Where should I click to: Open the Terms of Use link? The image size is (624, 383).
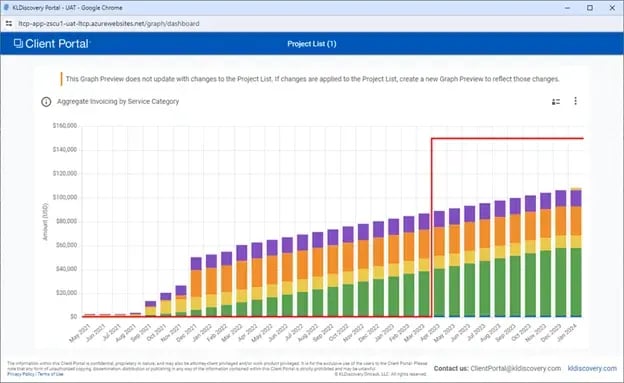[x=51, y=374]
